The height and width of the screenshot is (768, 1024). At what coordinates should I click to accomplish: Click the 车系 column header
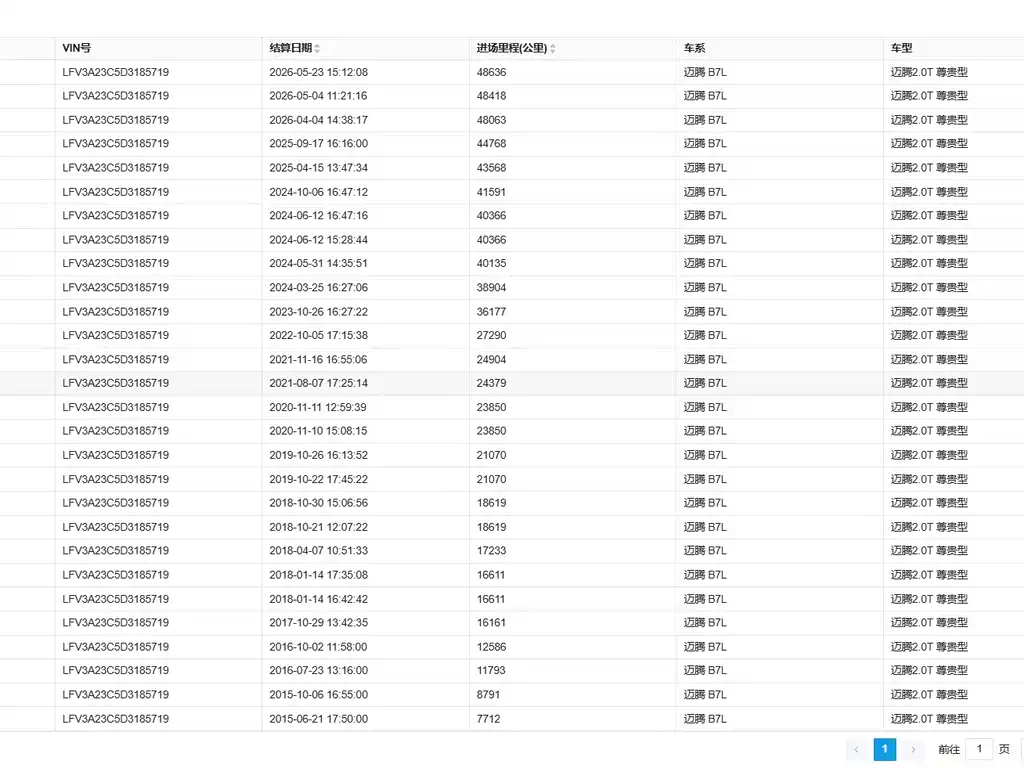click(x=780, y=48)
